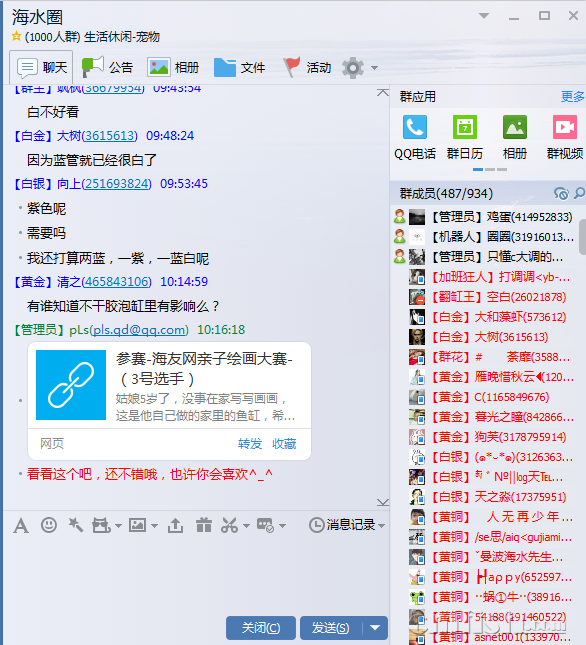Image resolution: width=586 pixels, height=645 pixels.
Task: Click 转发 on the shared link card
Action: point(250,443)
